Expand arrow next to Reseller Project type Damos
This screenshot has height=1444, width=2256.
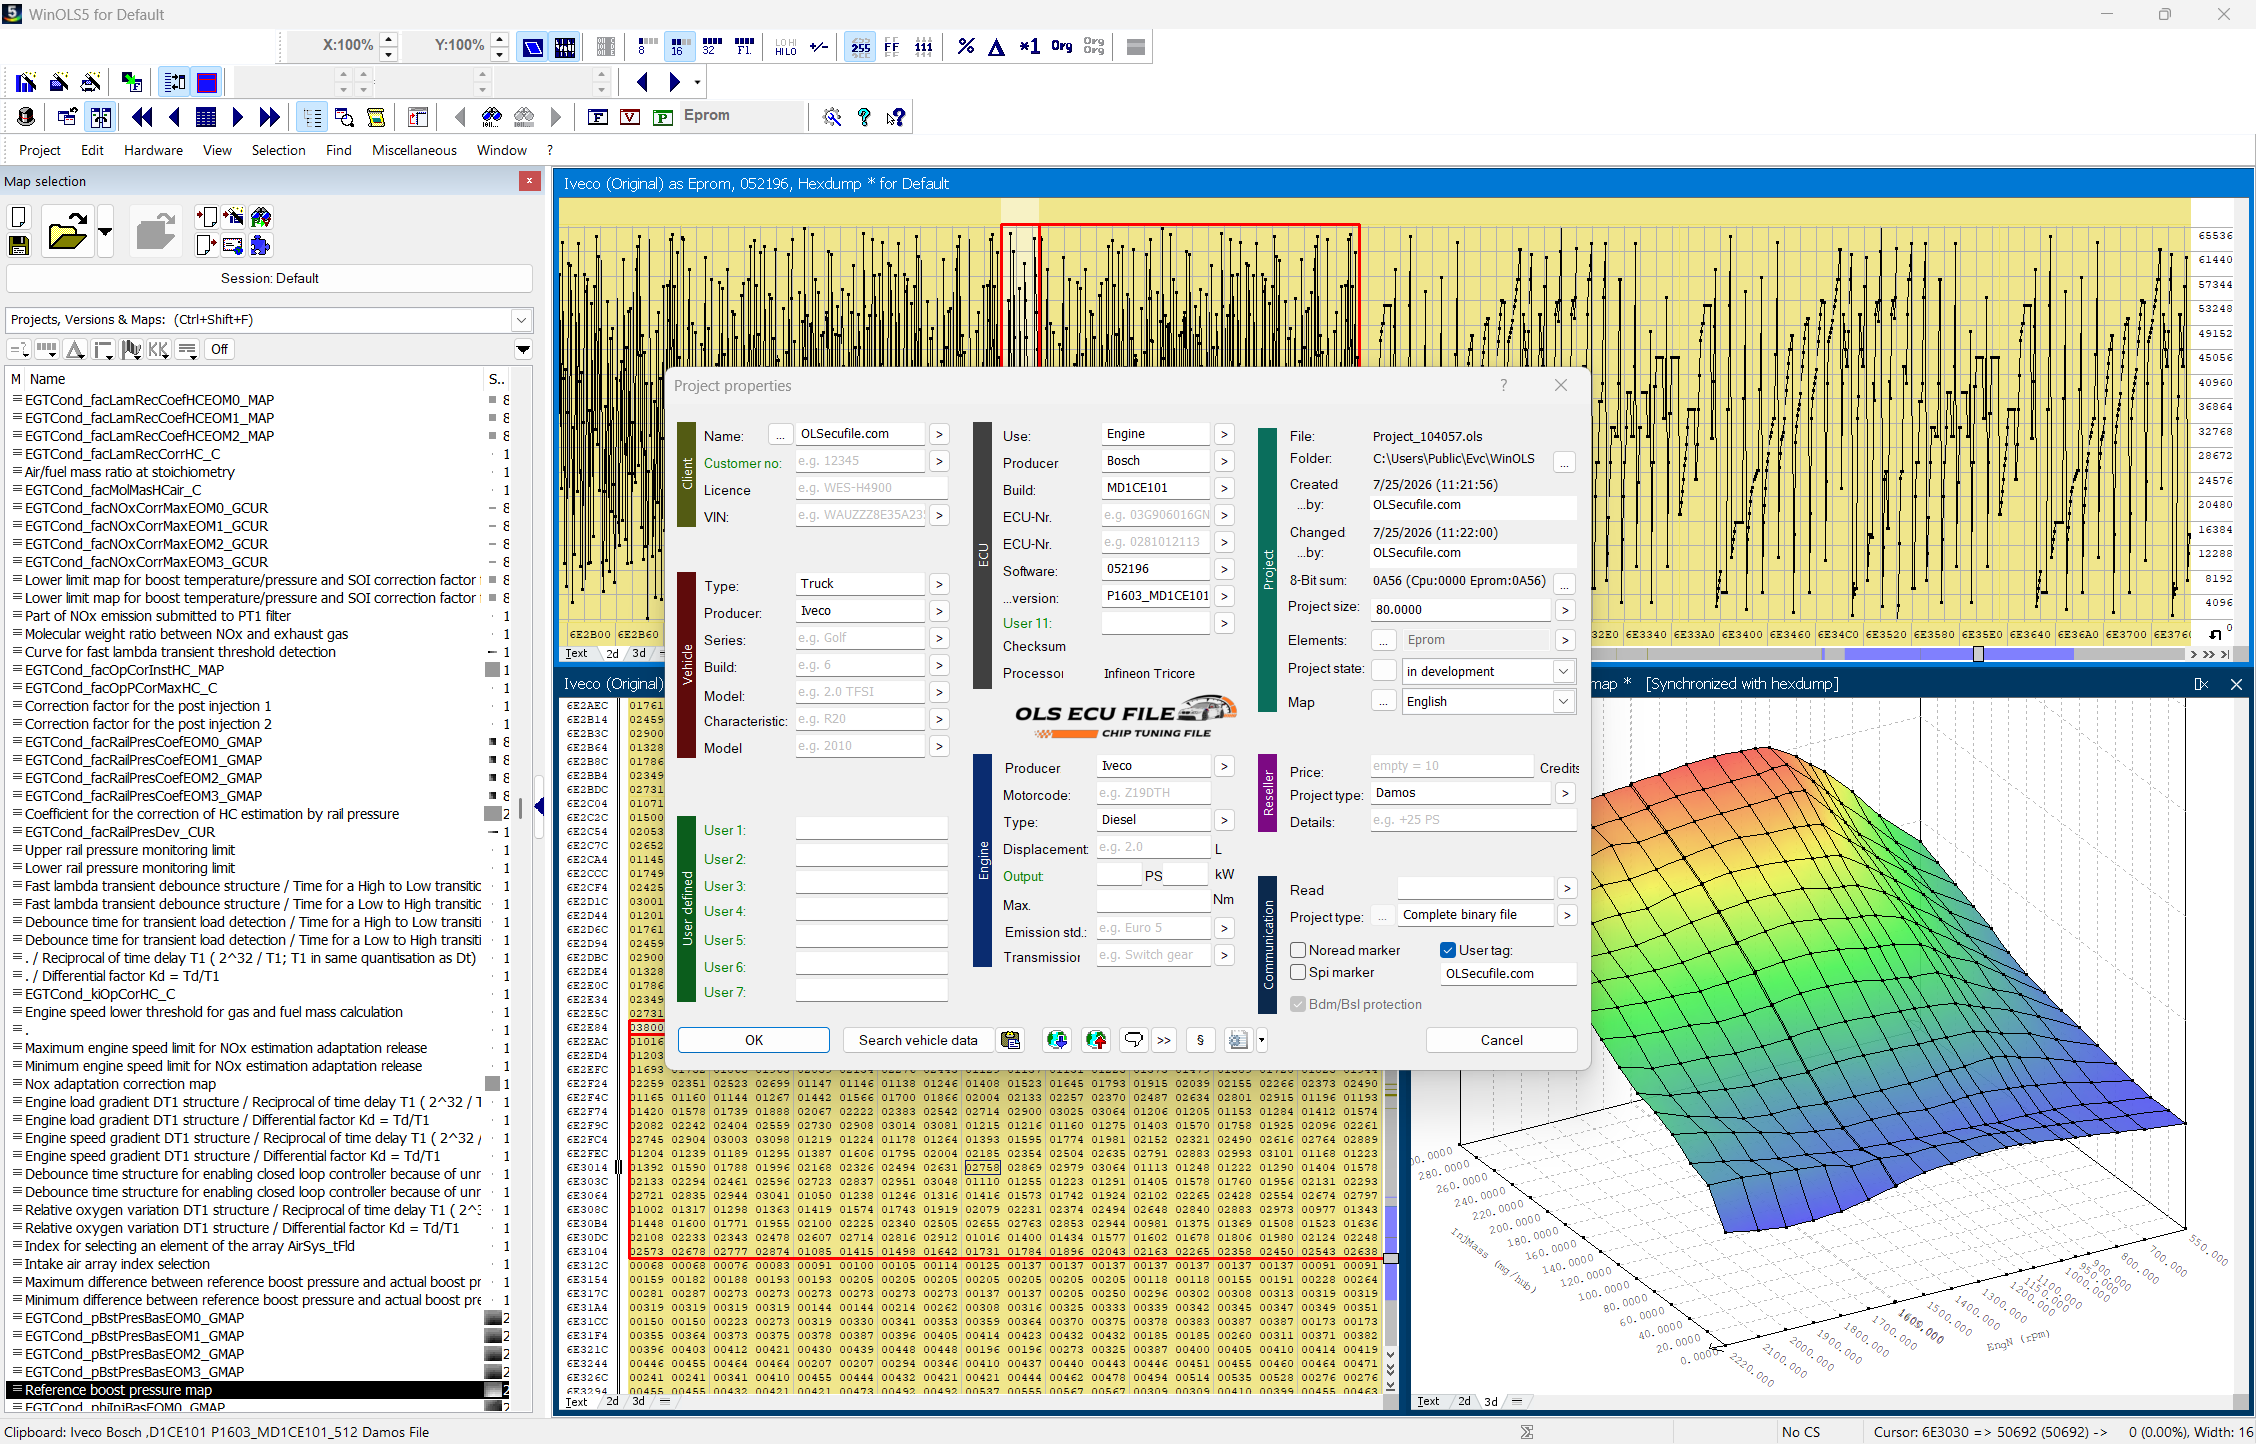[1566, 793]
